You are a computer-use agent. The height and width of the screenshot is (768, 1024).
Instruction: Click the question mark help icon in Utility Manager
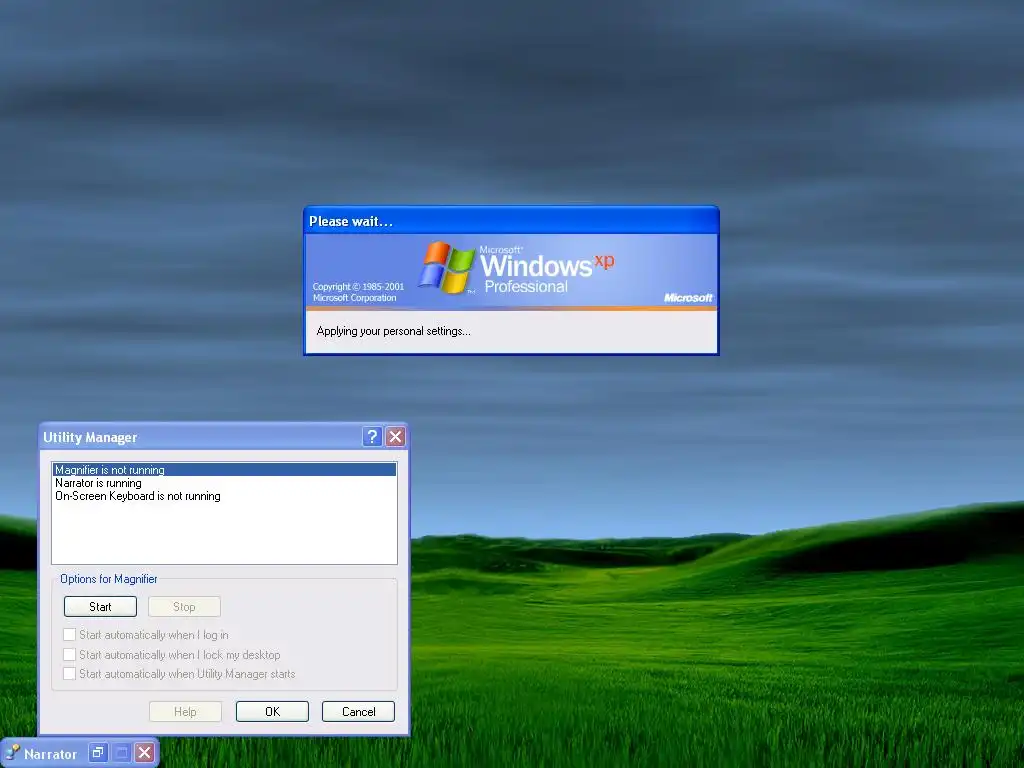click(x=372, y=436)
